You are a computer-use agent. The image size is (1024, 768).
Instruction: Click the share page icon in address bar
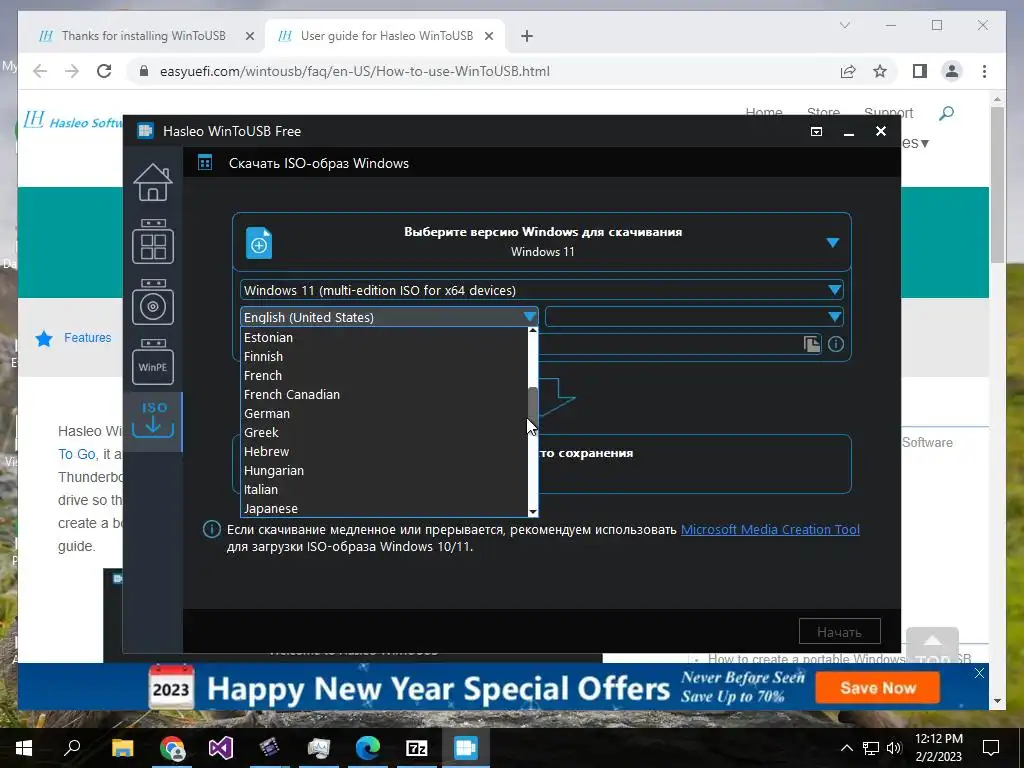[x=848, y=71]
